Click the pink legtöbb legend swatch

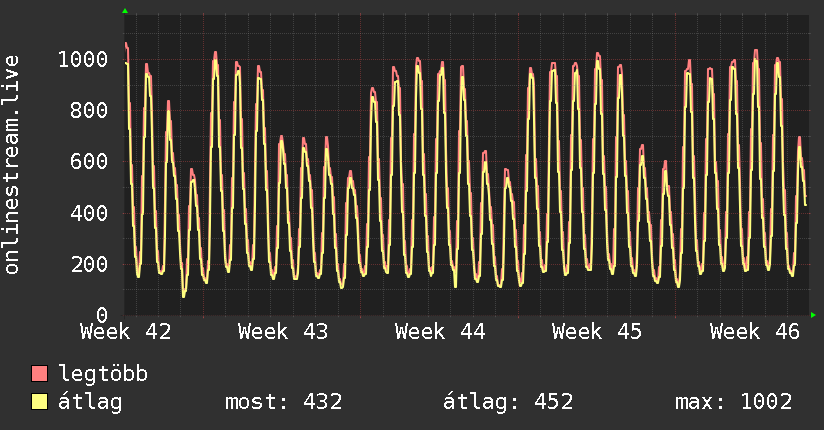pyautogui.click(x=39, y=374)
